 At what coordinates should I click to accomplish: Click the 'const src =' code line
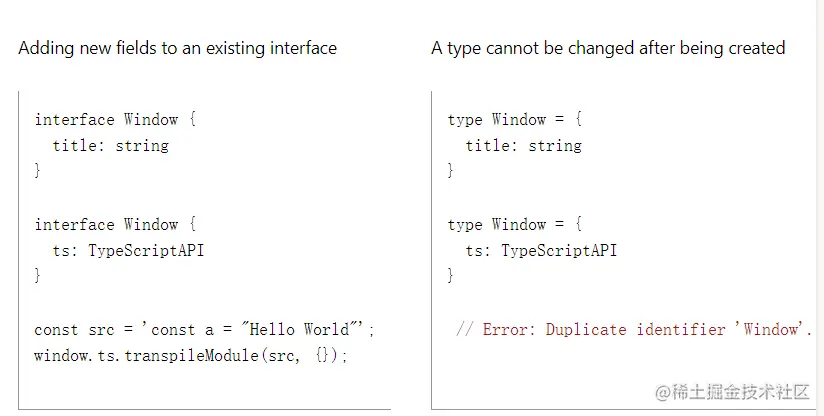204,330
